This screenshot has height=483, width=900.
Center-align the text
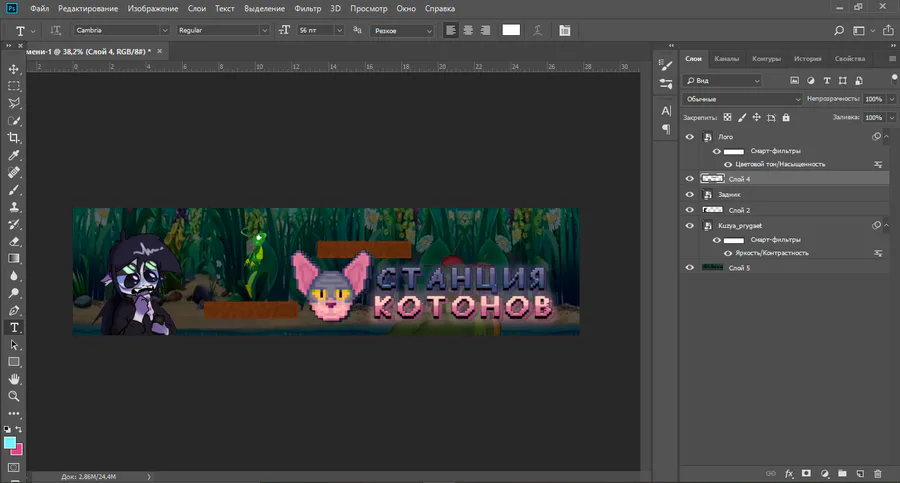[467, 30]
